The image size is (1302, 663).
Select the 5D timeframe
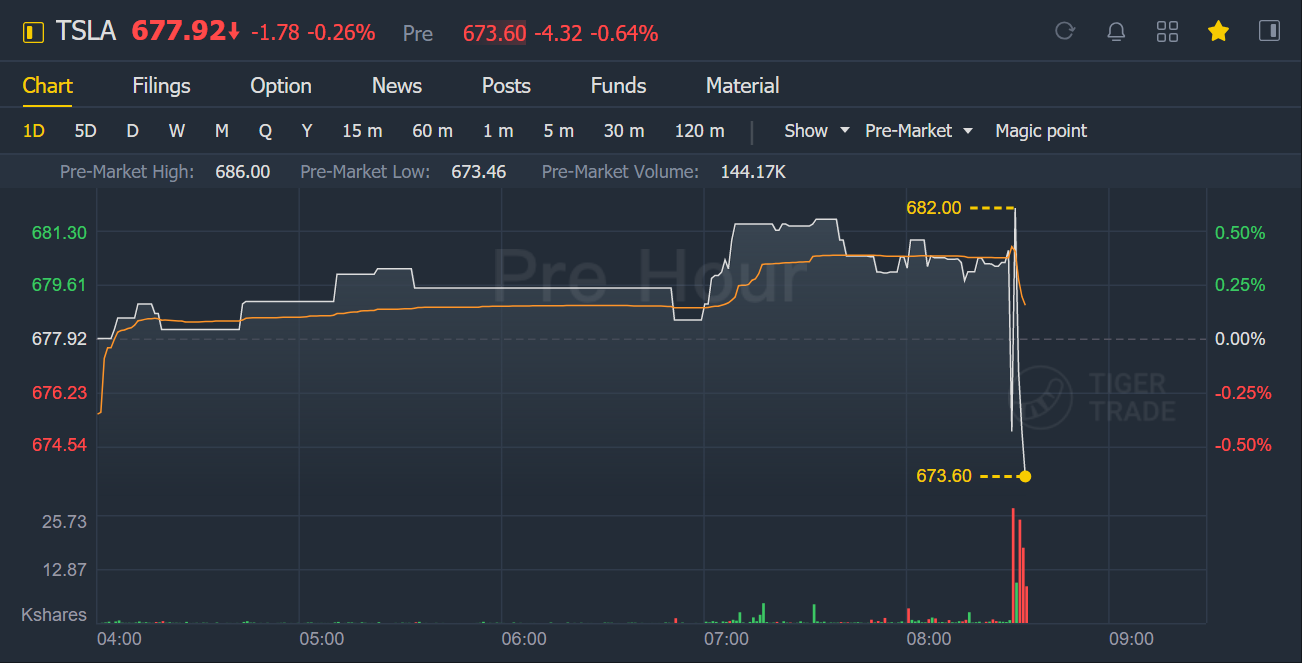[x=85, y=131]
